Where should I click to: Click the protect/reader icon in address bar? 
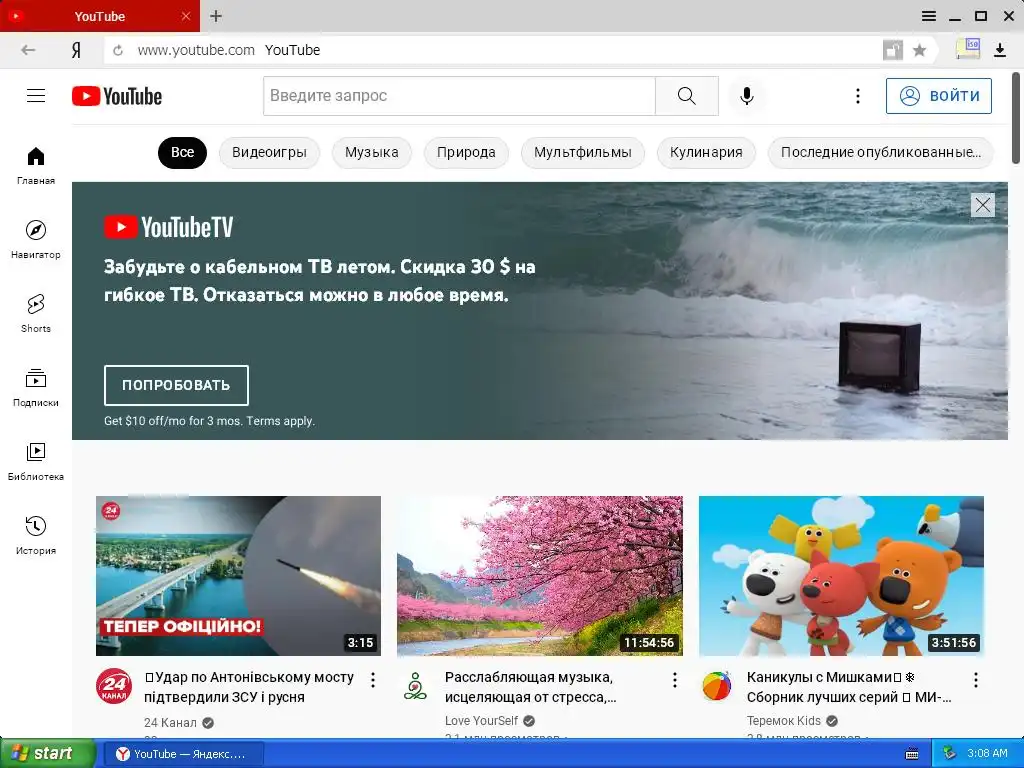[x=892, y=50]
